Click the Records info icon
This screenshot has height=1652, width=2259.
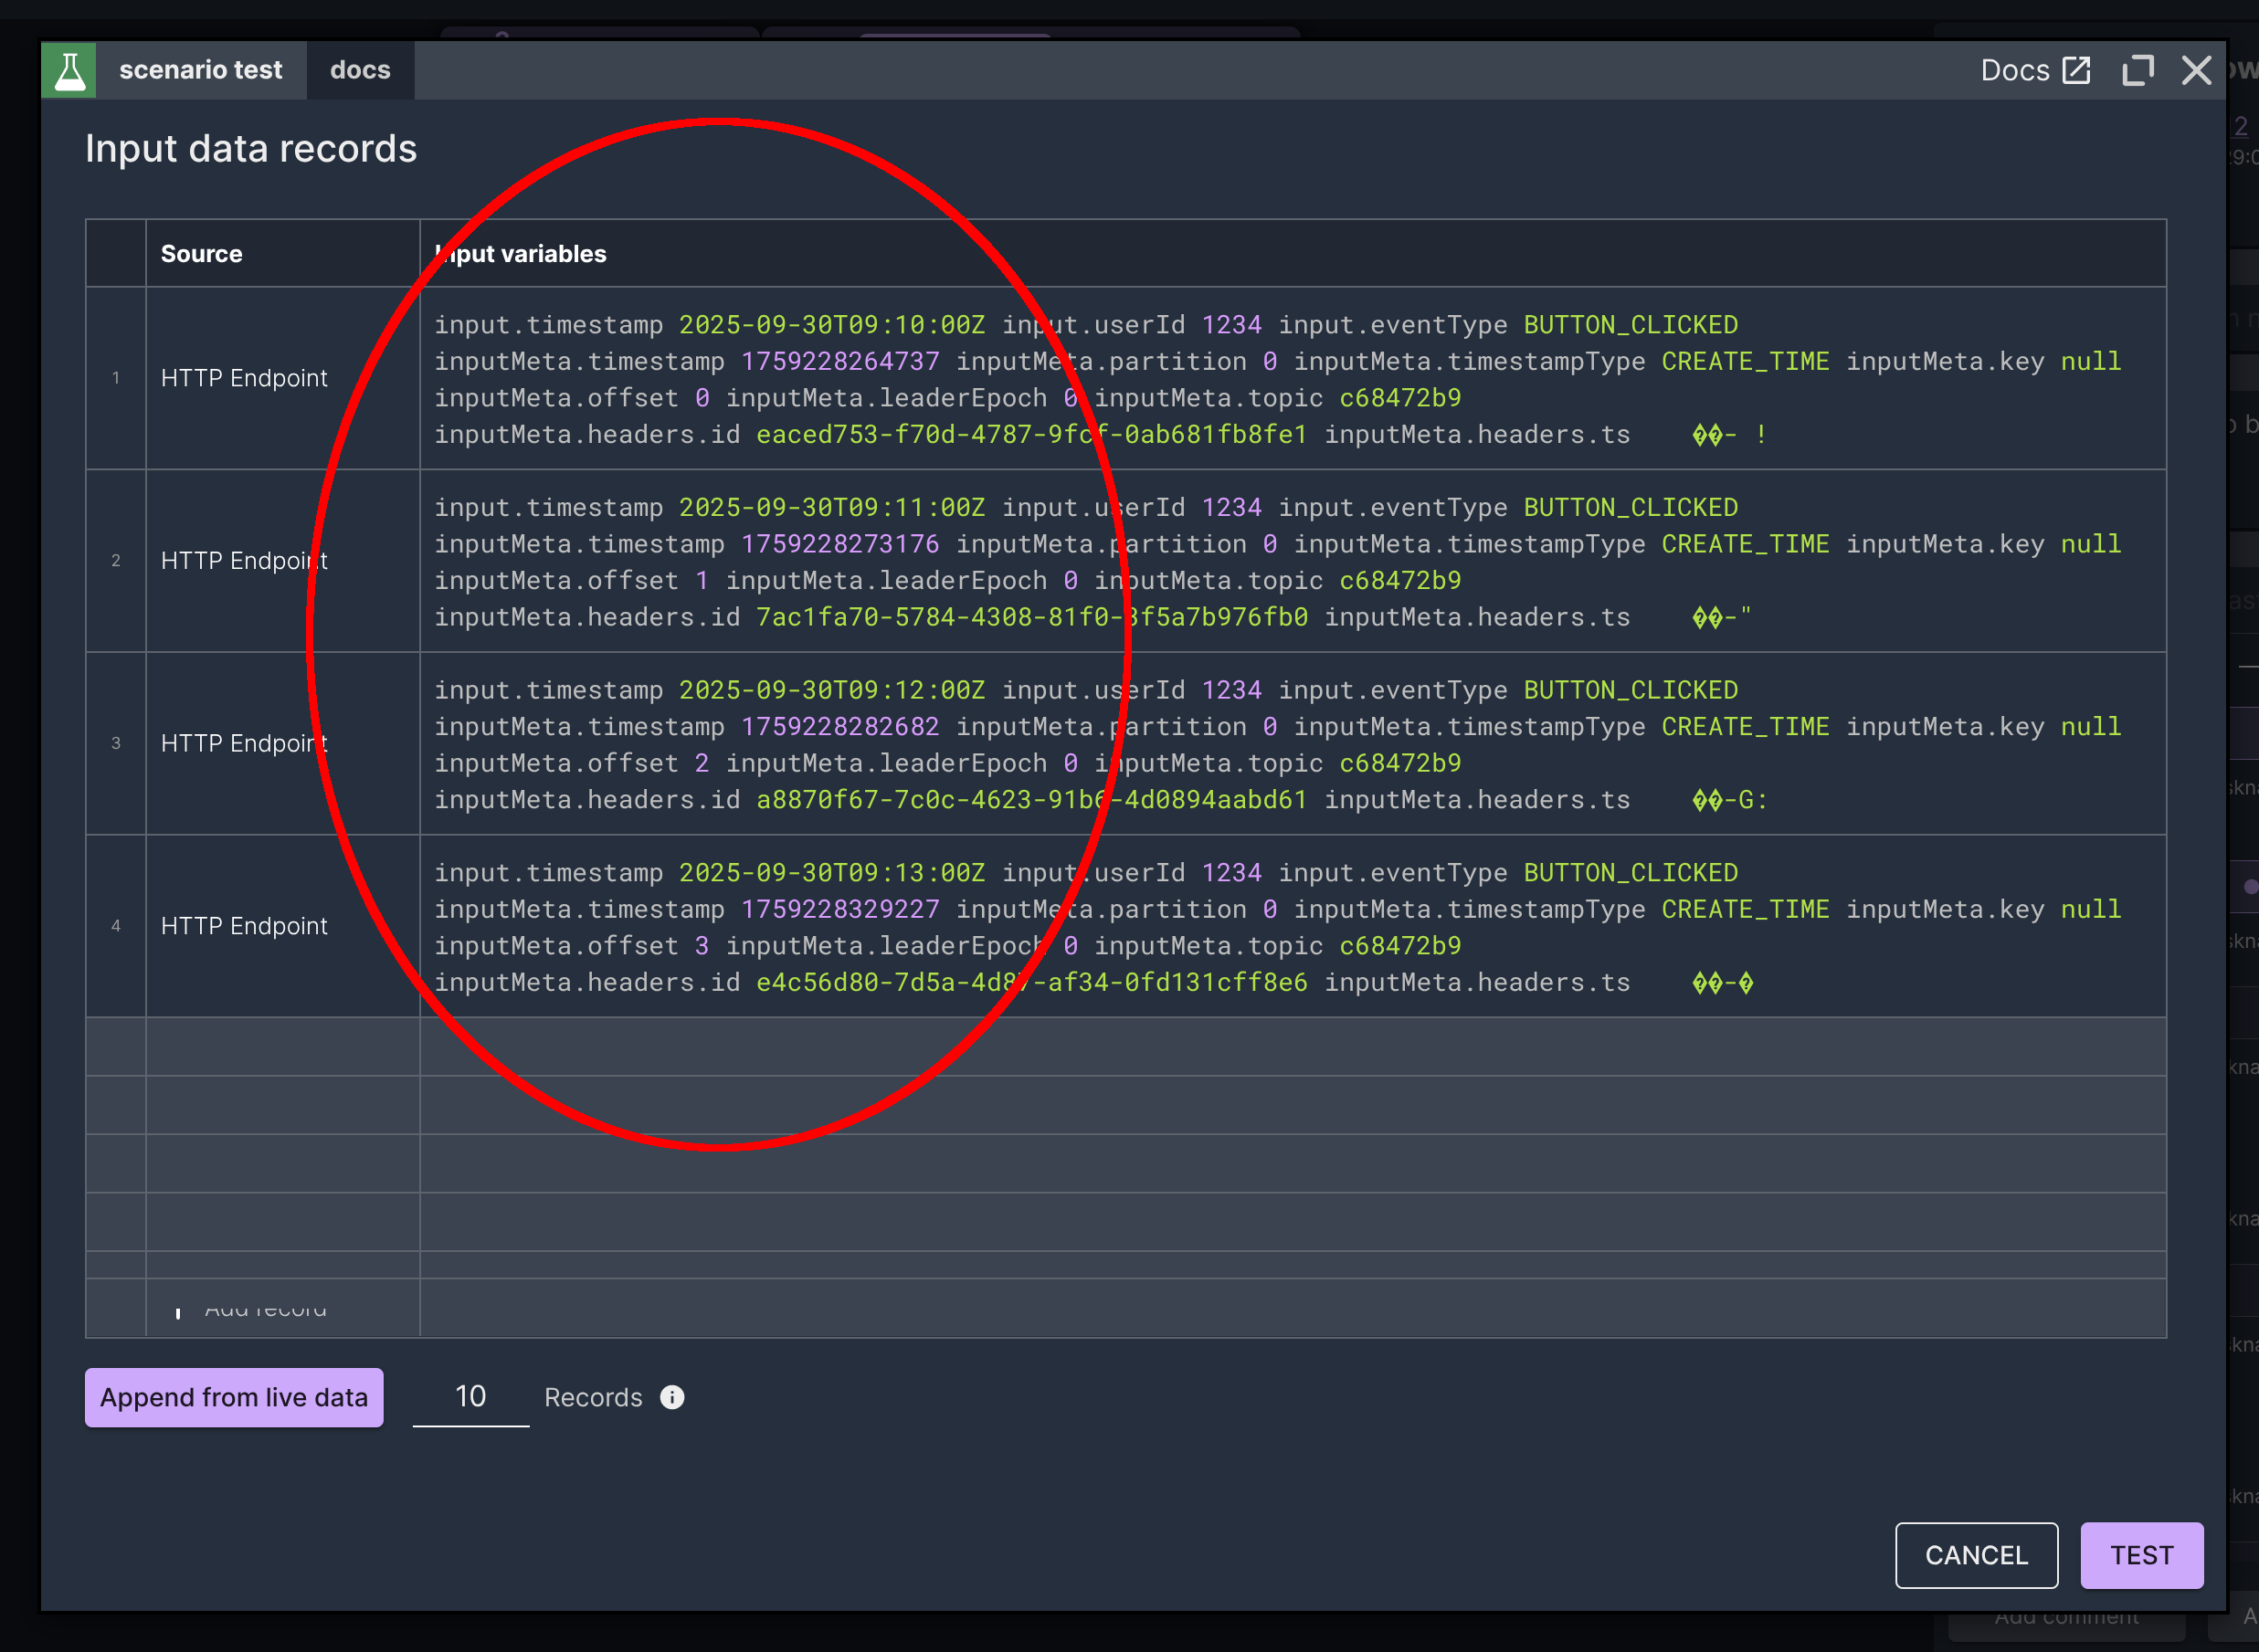point(672,1397)
